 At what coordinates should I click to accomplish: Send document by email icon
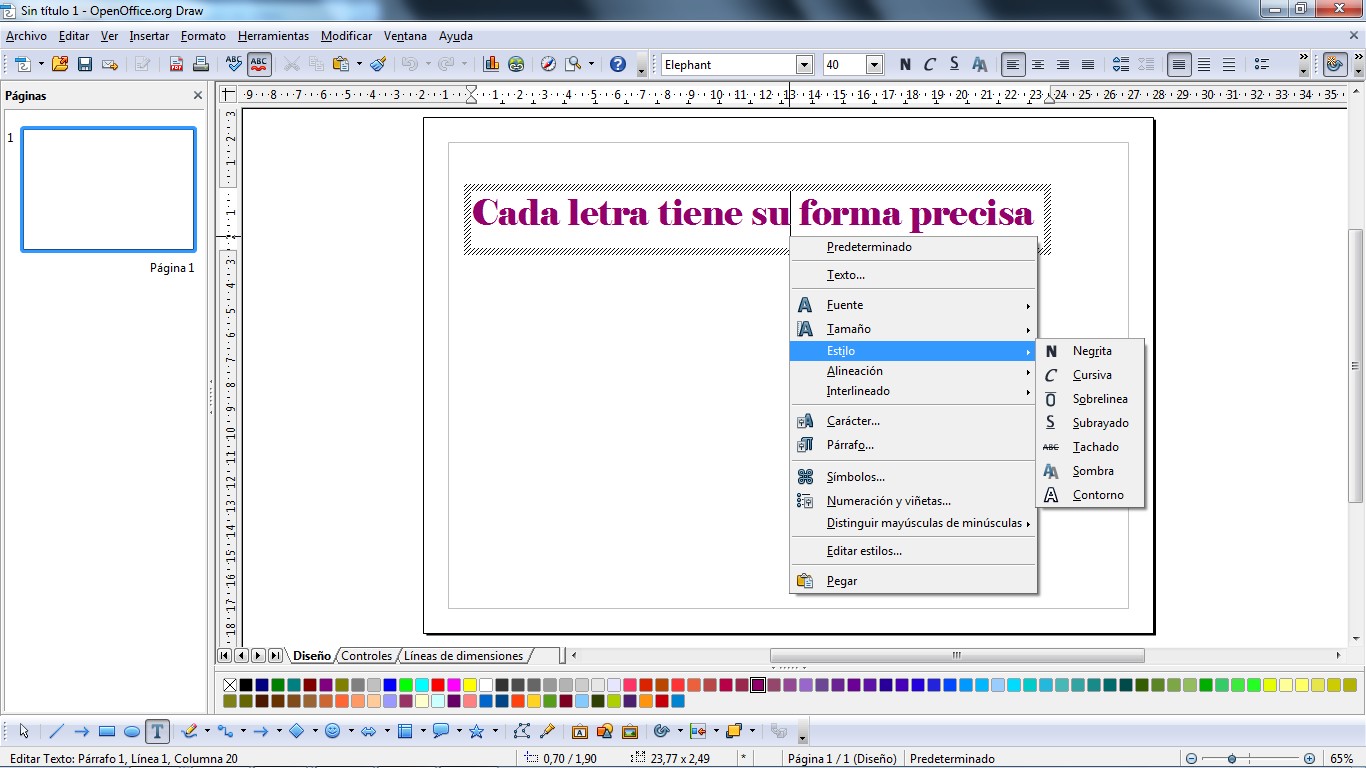tap(110, 64)
